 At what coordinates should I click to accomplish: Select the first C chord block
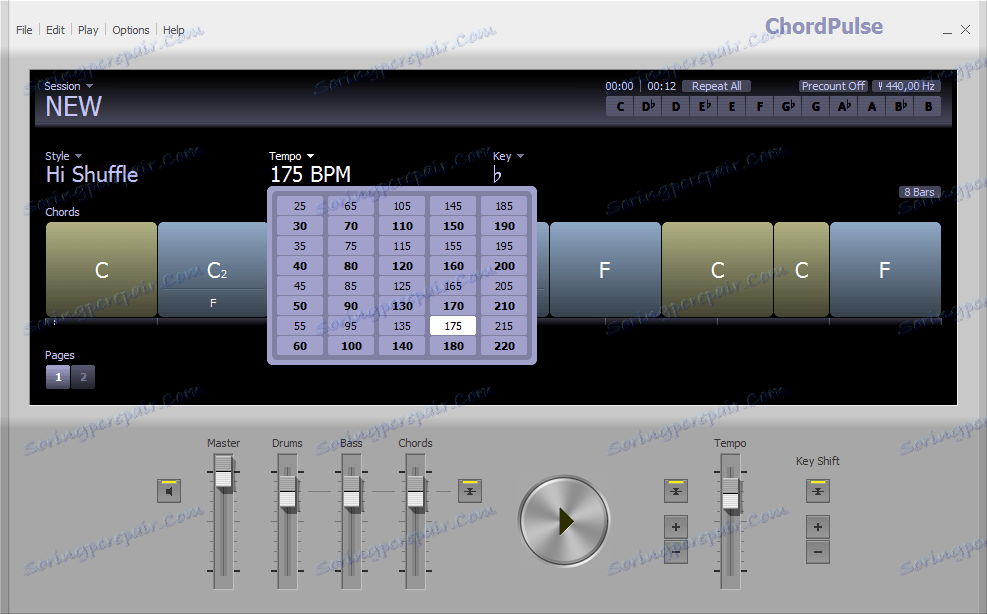pyautogui.click(x=101, y=270)
